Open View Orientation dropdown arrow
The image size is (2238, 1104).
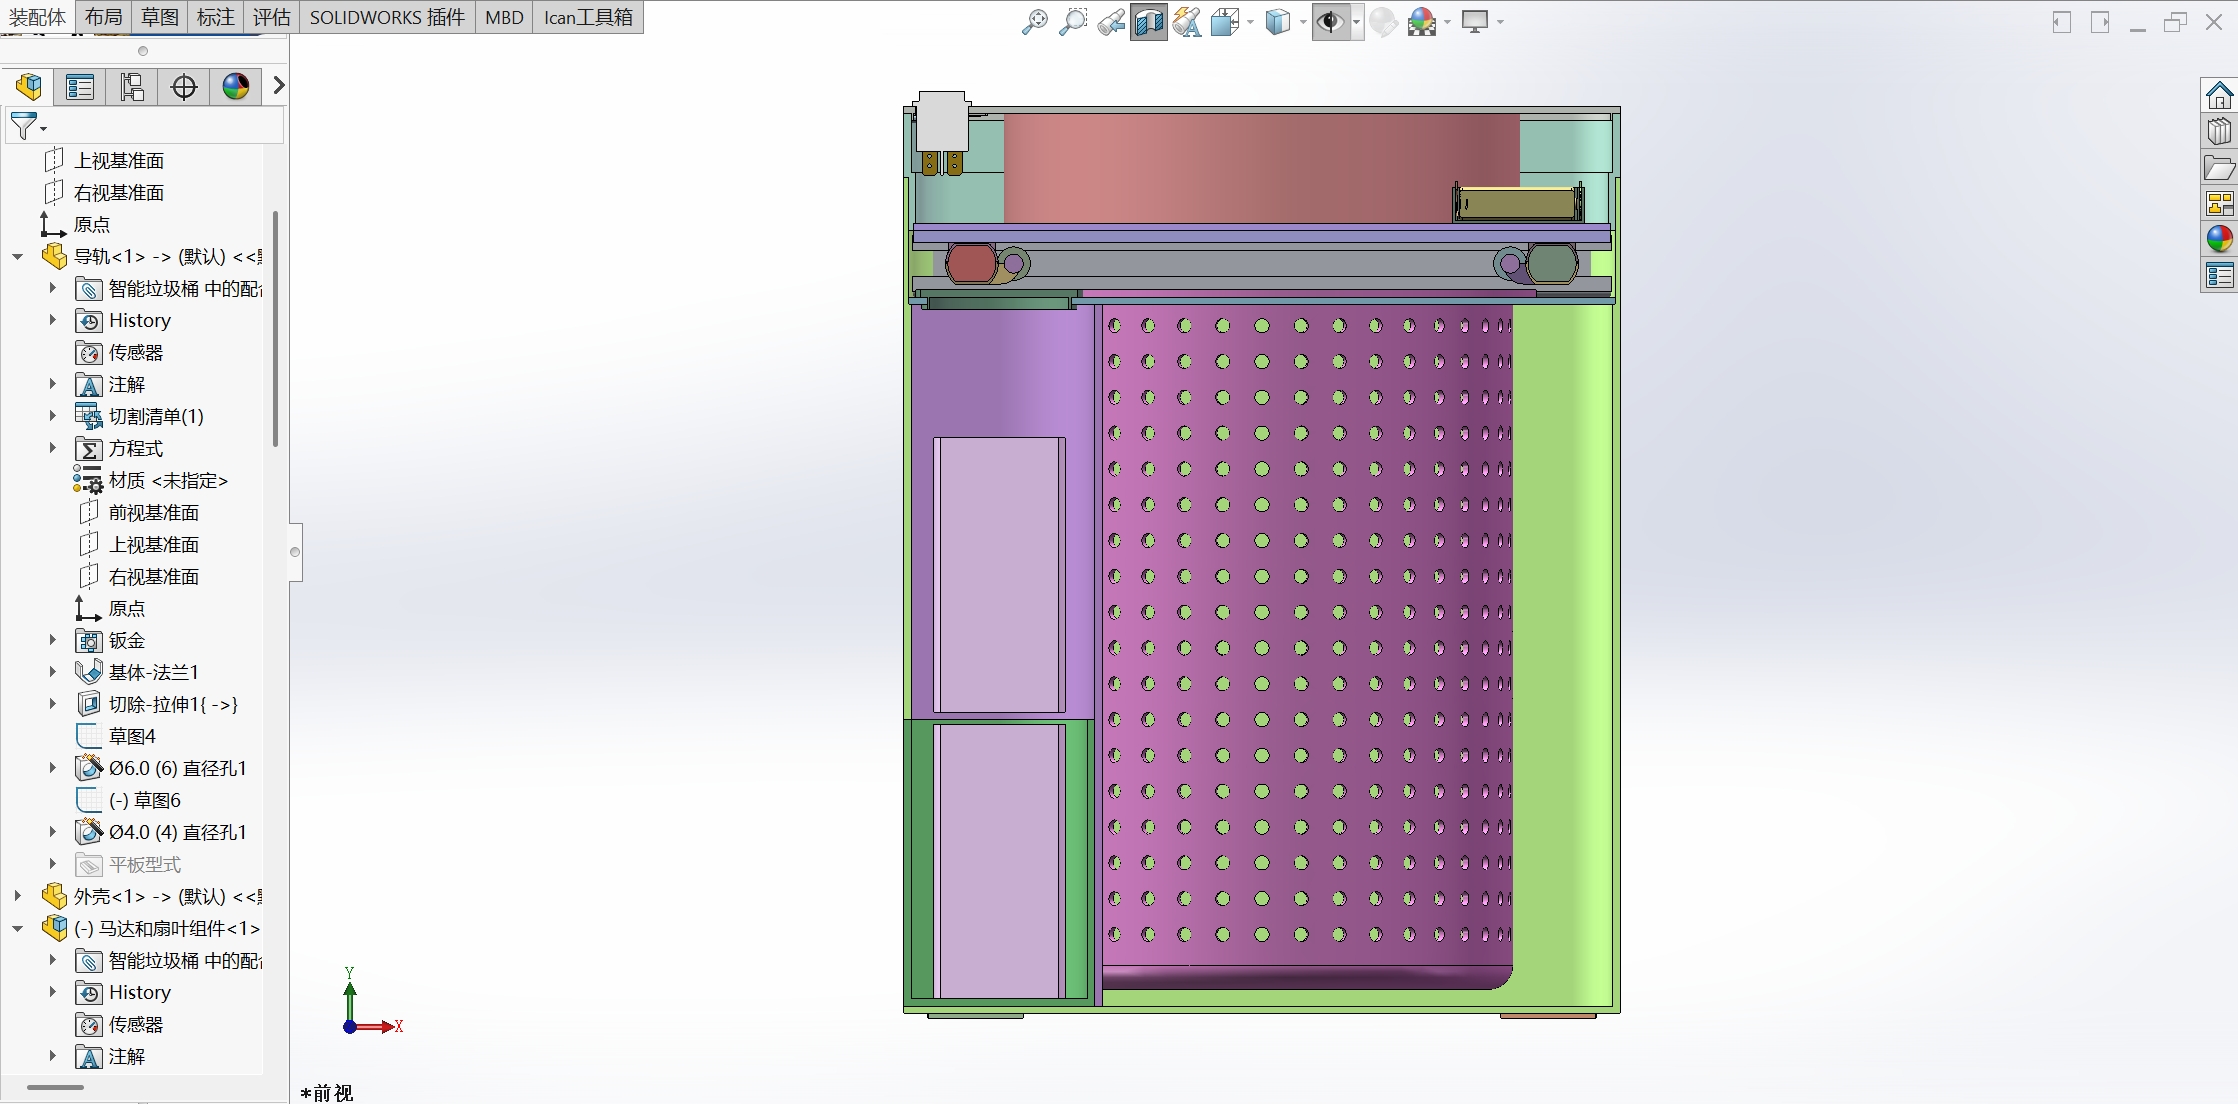[x=1250, y=22]
